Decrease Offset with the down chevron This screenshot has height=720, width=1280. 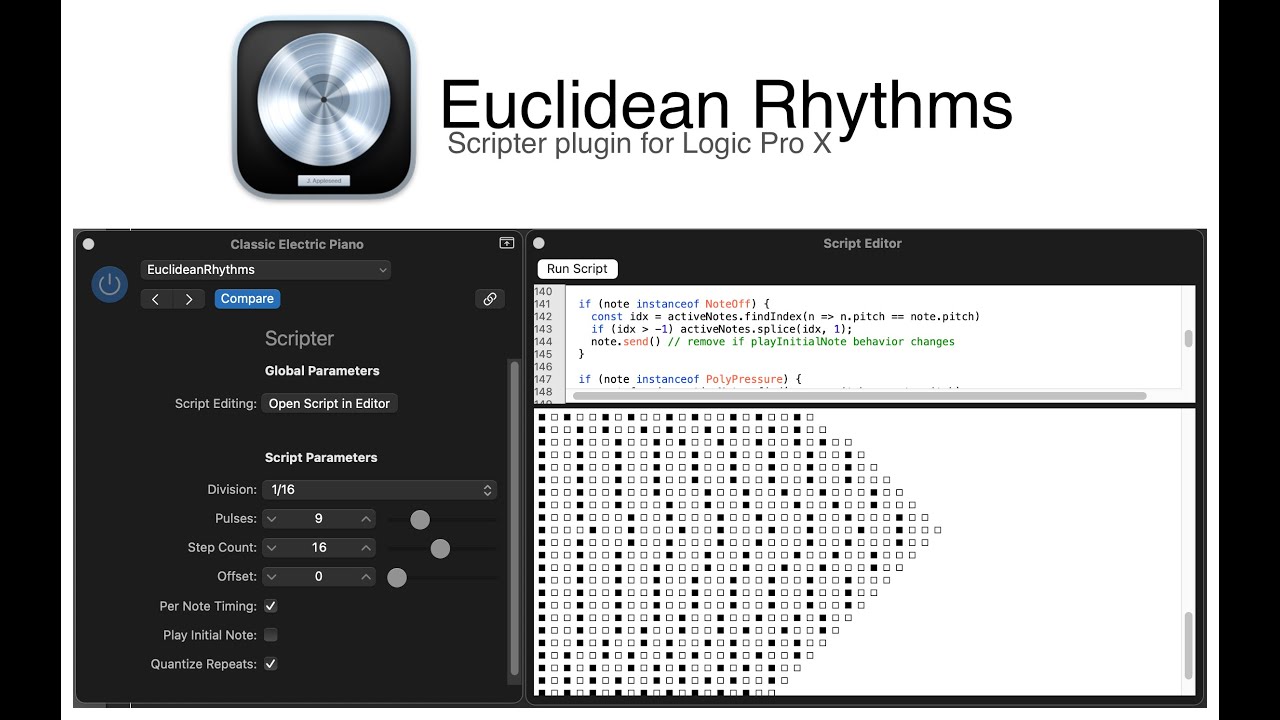pos(270,577)
